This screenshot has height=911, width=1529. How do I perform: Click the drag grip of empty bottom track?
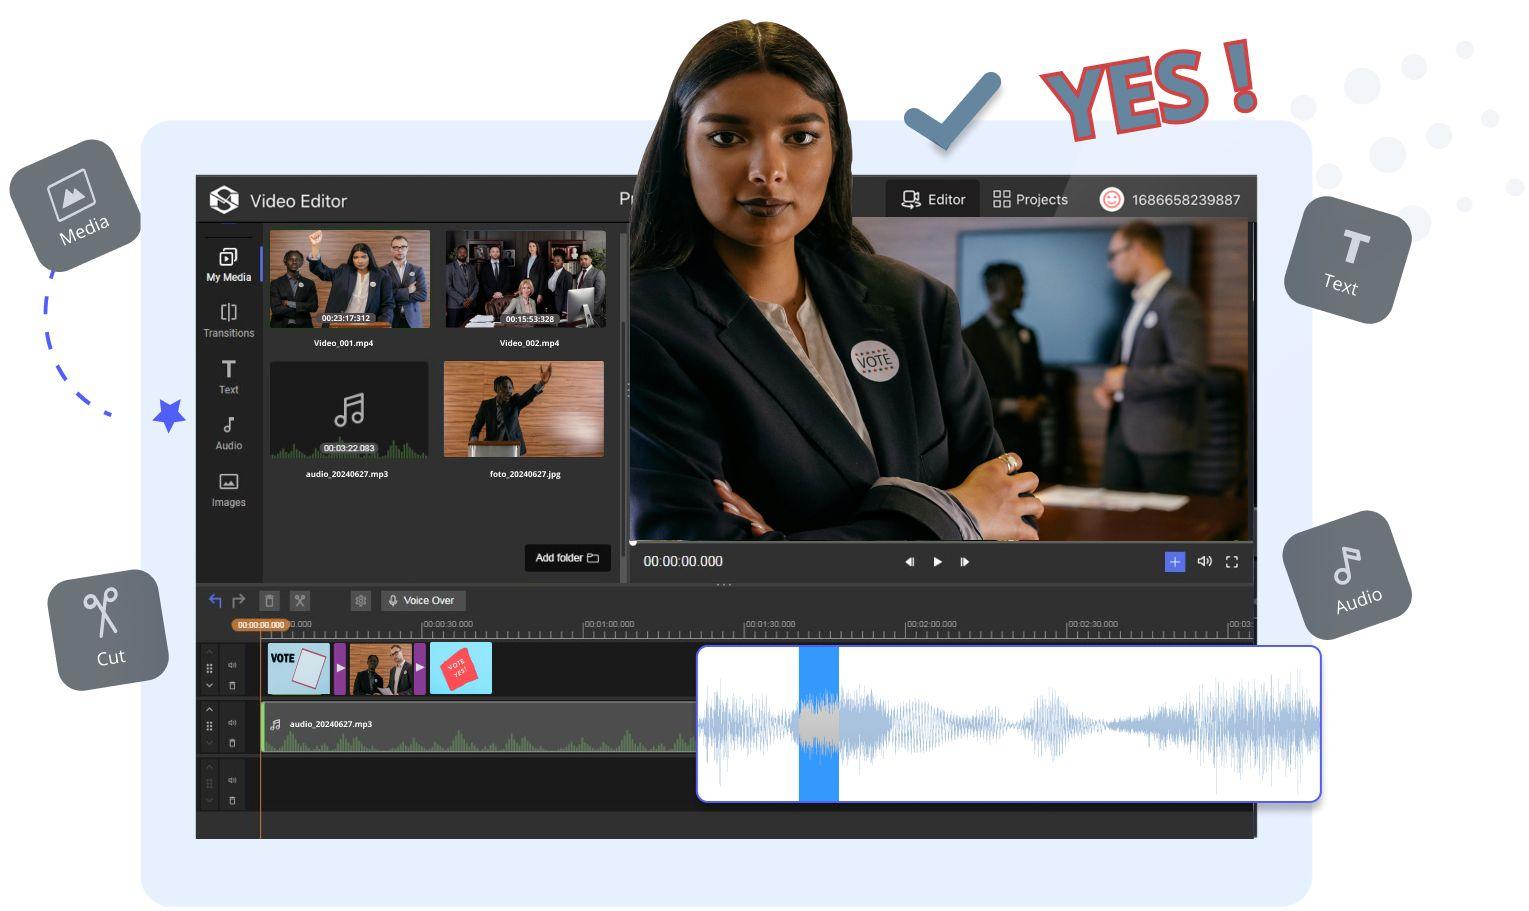pyautogui.click(x=209, y=784)
